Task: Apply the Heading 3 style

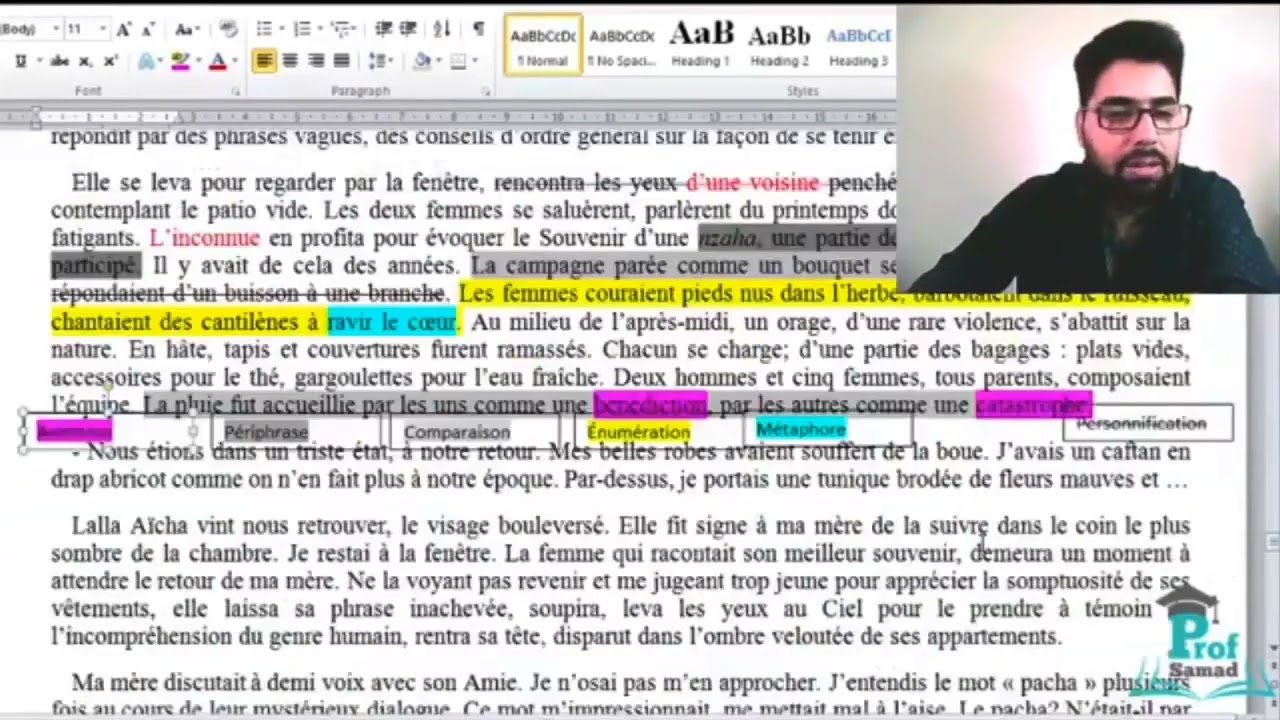Action: point(858,44)
